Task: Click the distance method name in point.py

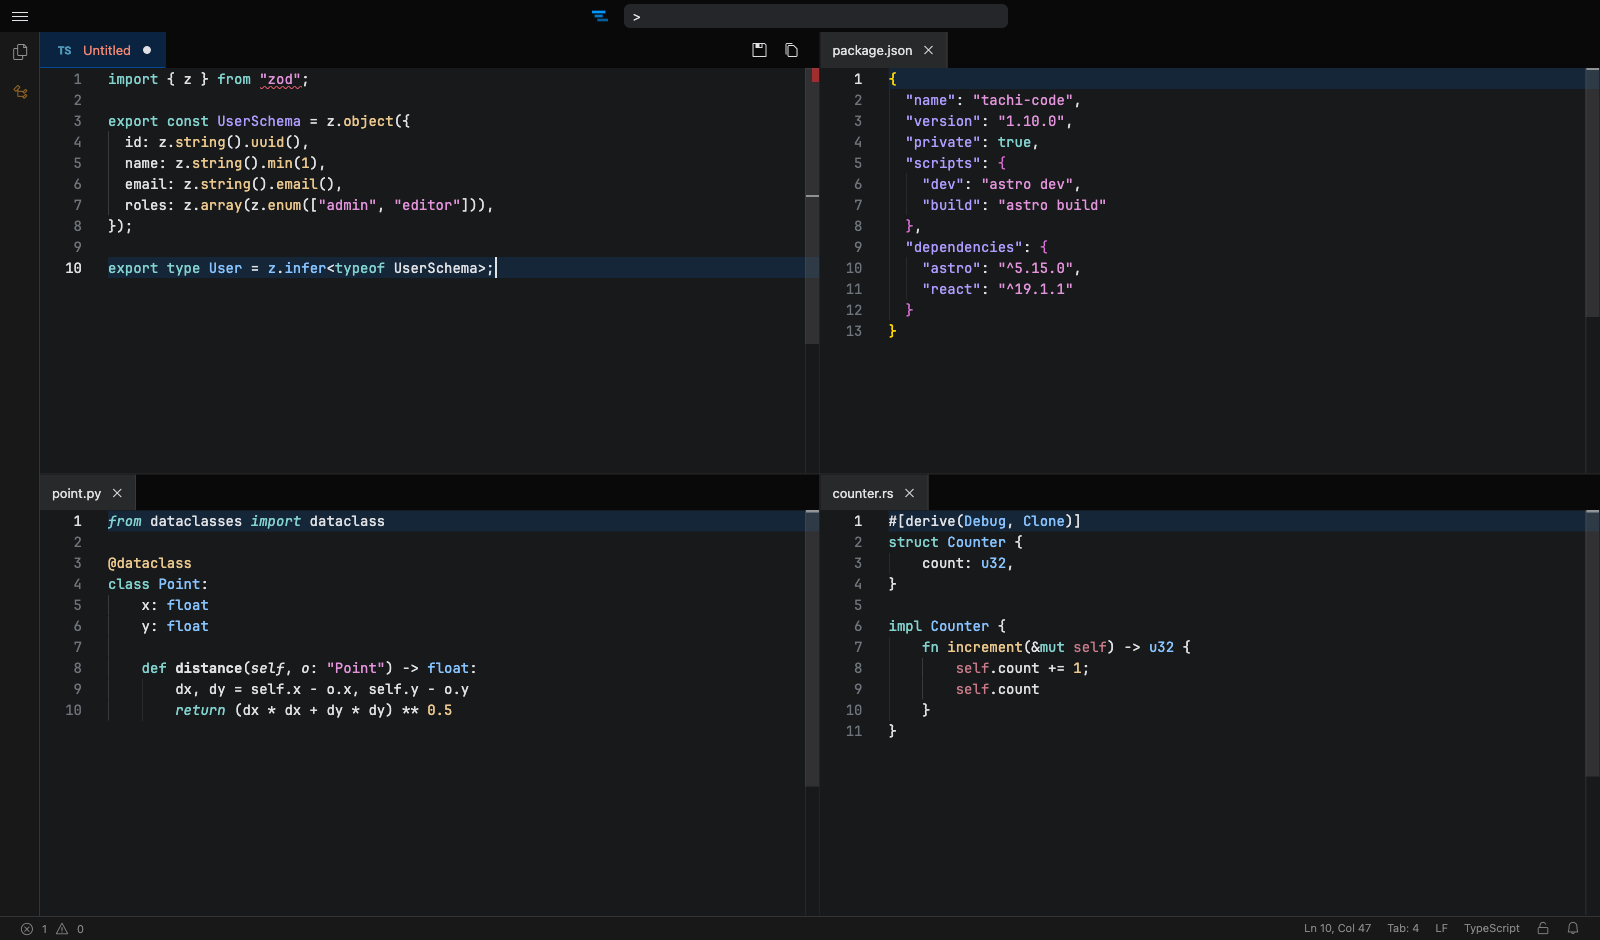Action: pos(209,668)
